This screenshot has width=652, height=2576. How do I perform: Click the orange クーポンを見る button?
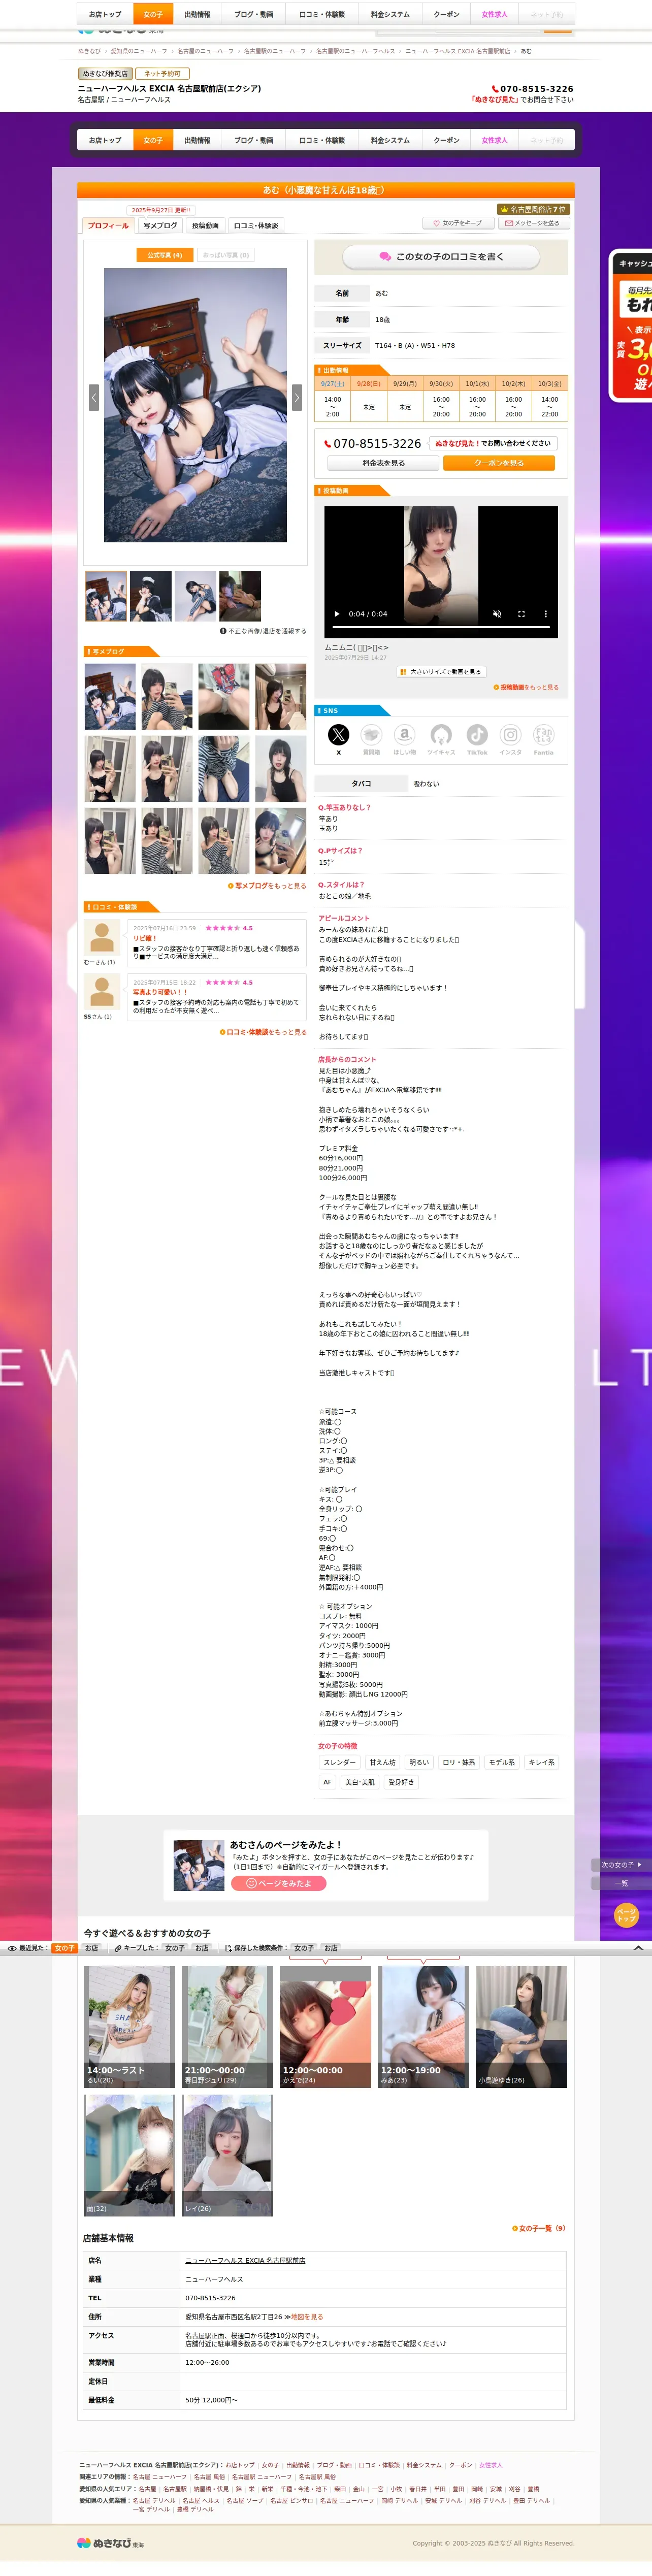[498, 463]
